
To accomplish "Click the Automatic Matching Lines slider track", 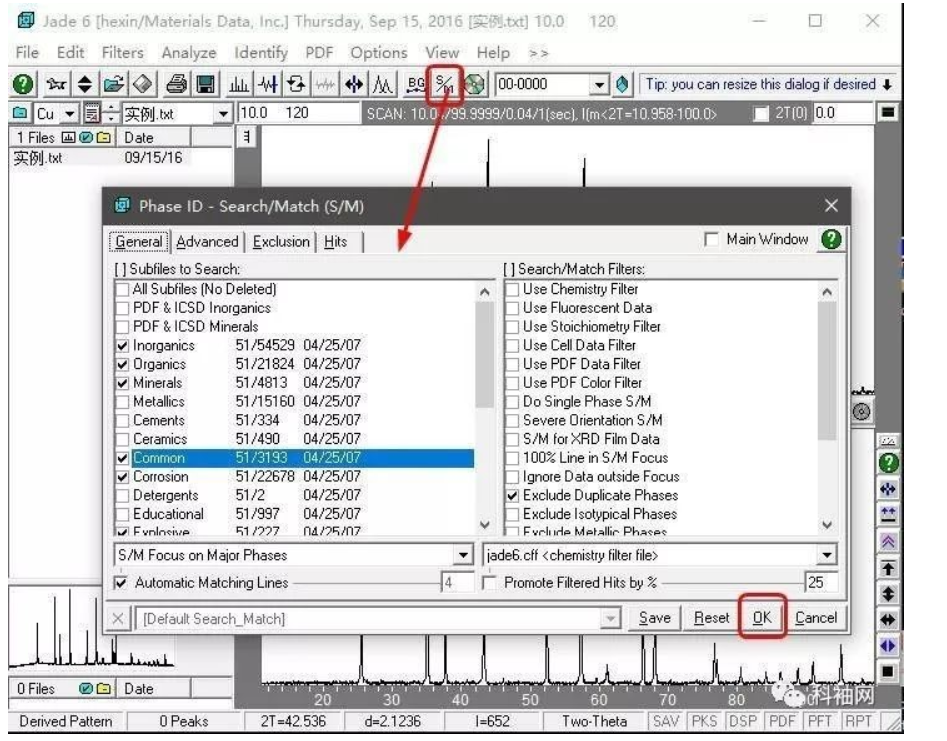I will click(x=365, y=583).
